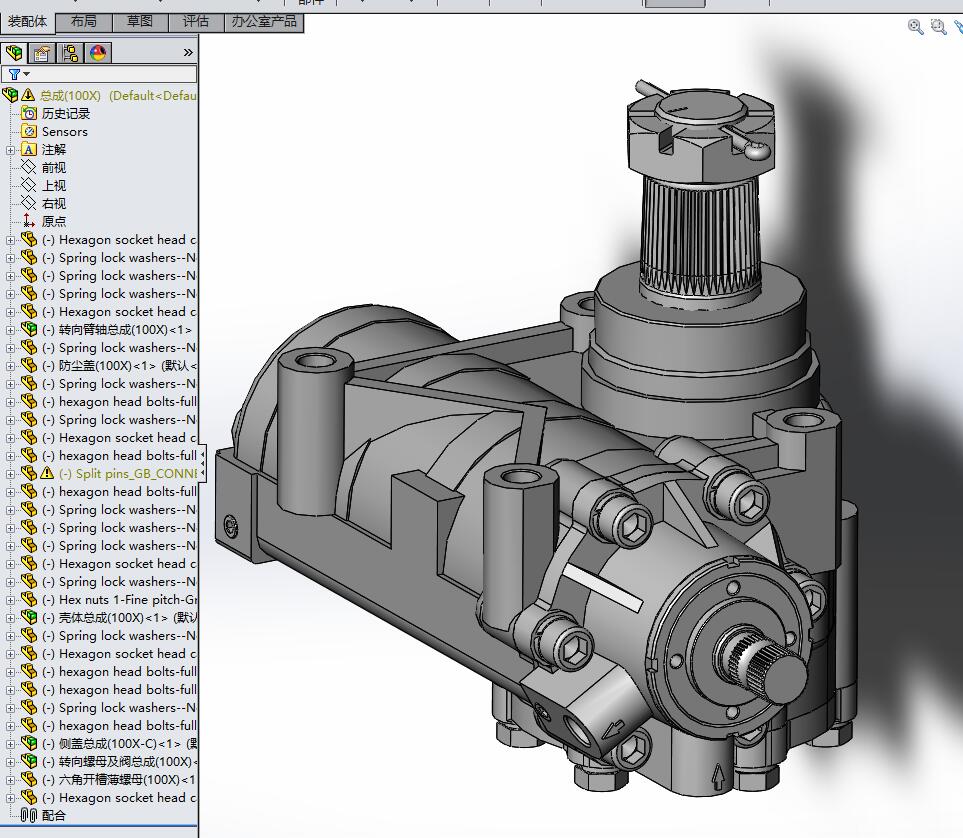Viewport: 963px width, 838px height.
Task: Click the 配合 mates paperclip icon
Action: [x=29, y=815]
